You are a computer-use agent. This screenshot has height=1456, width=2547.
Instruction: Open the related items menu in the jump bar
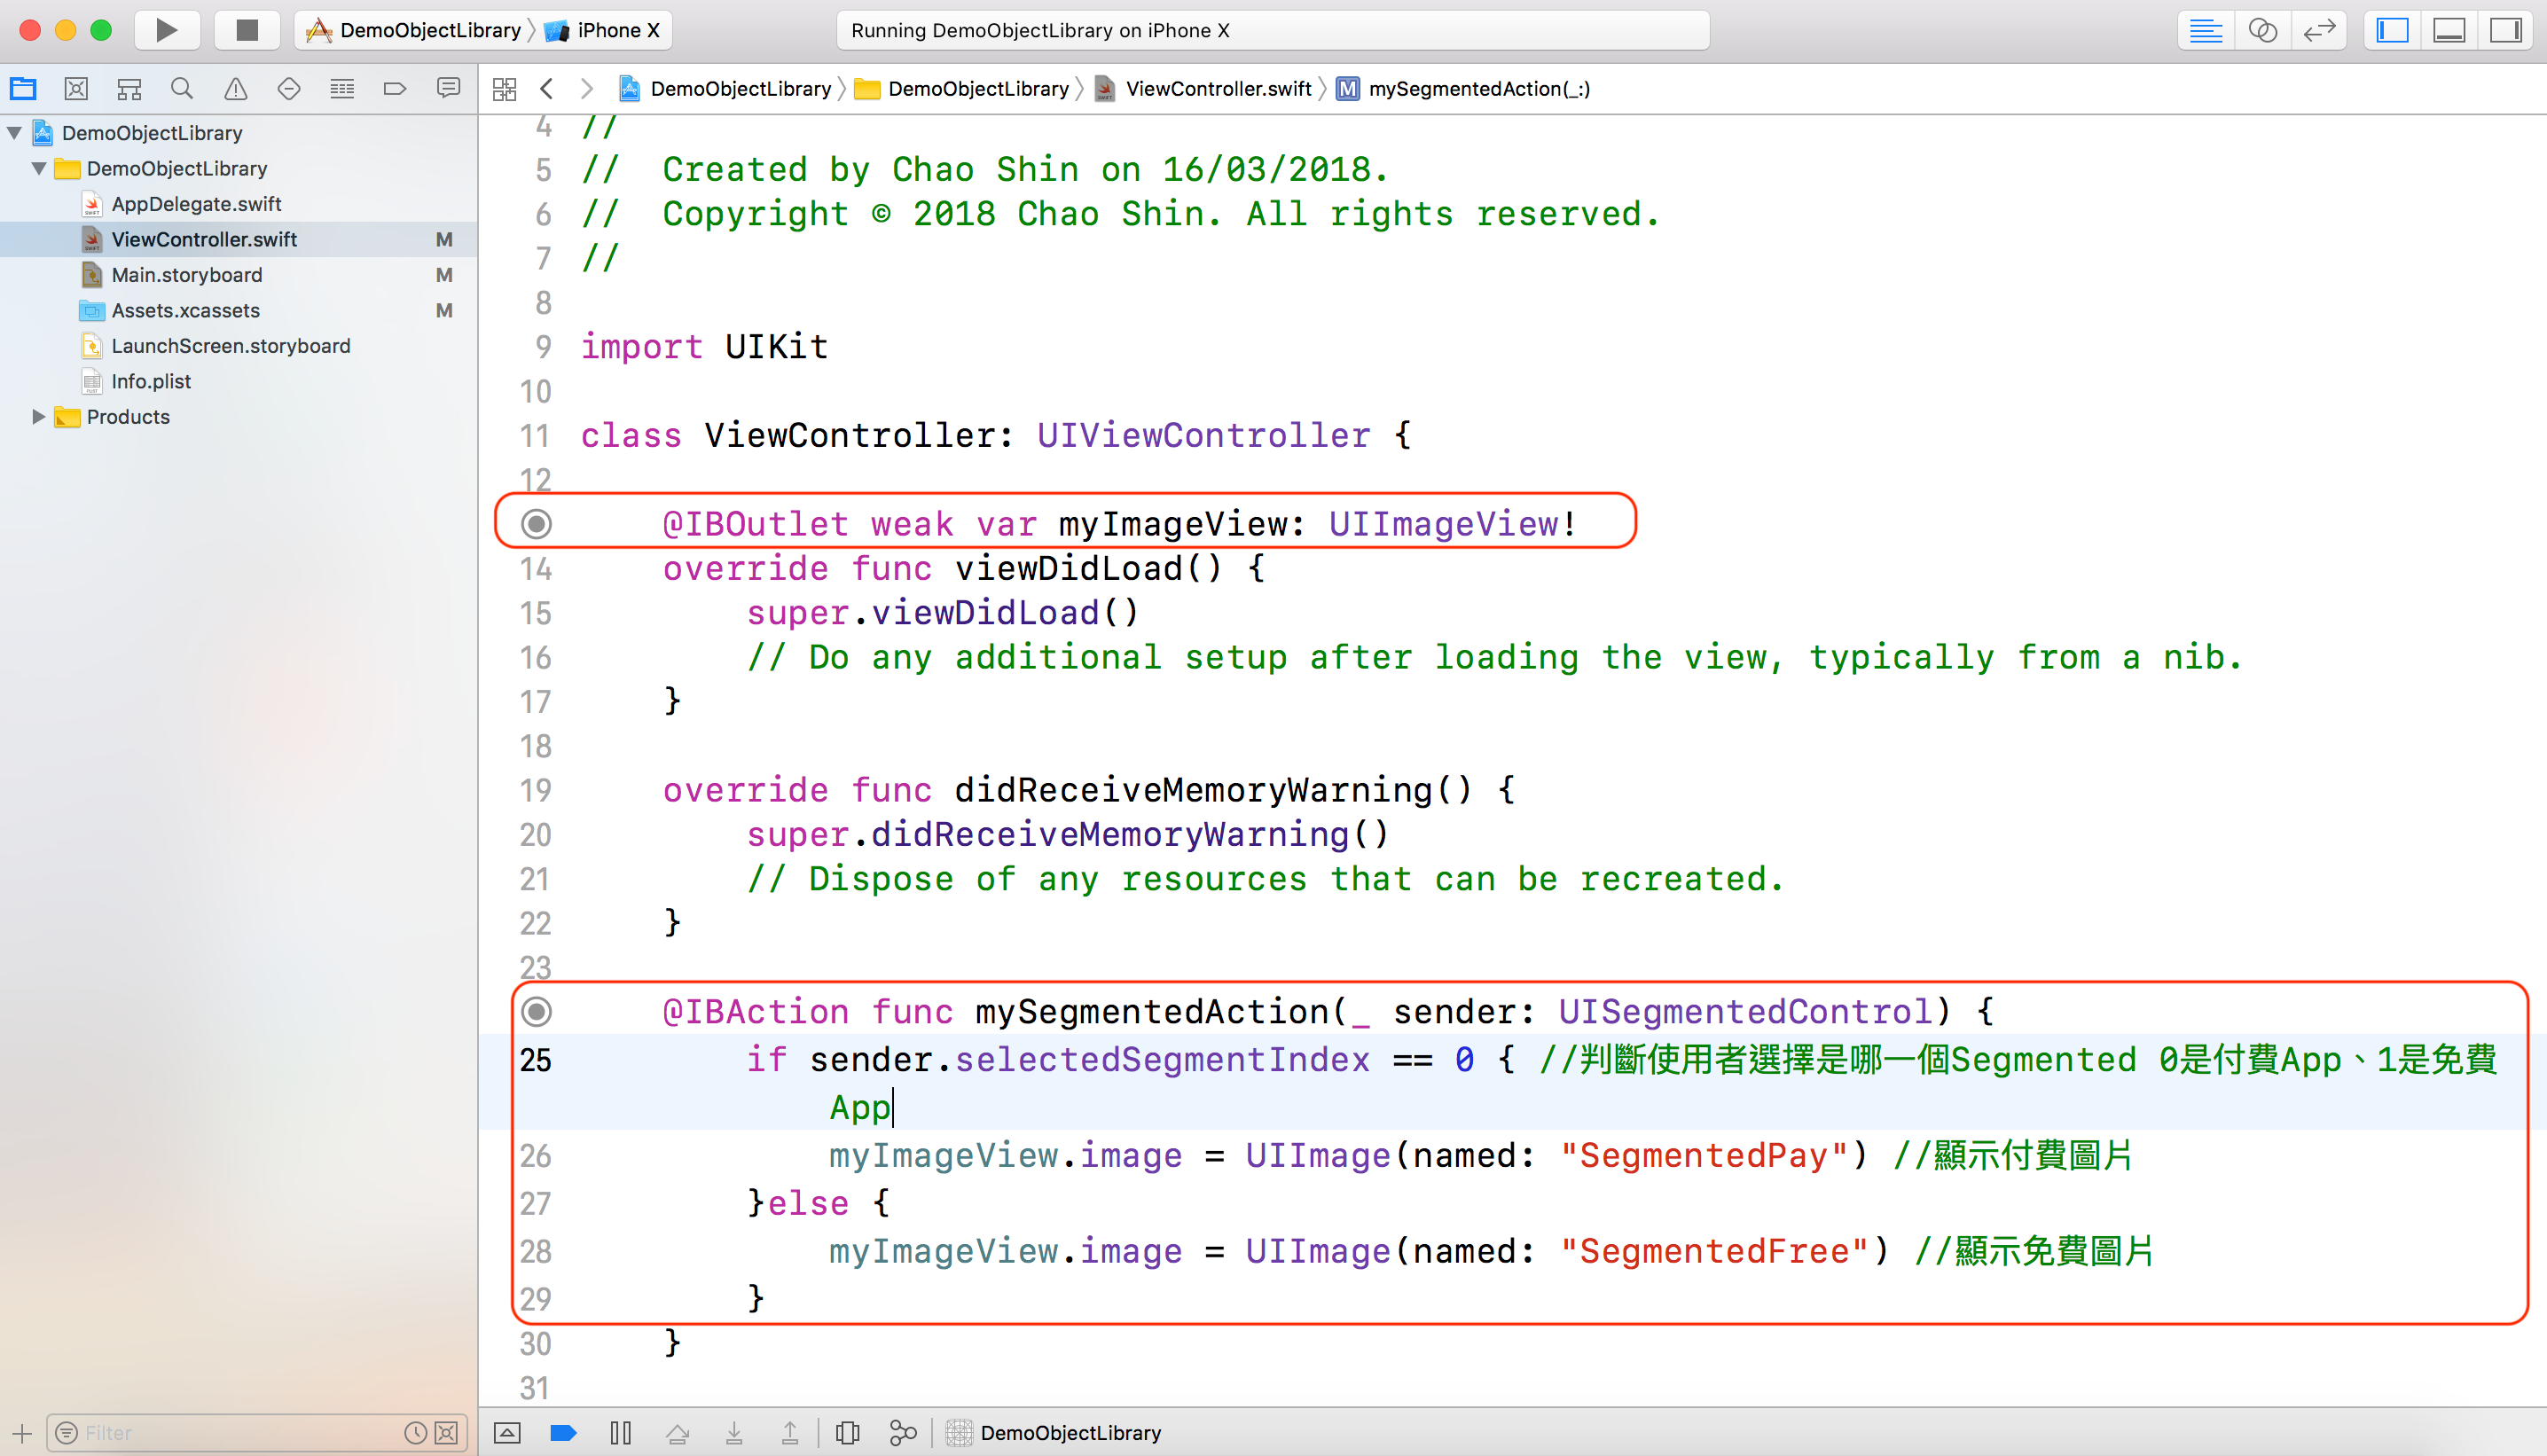coord(504,88)
